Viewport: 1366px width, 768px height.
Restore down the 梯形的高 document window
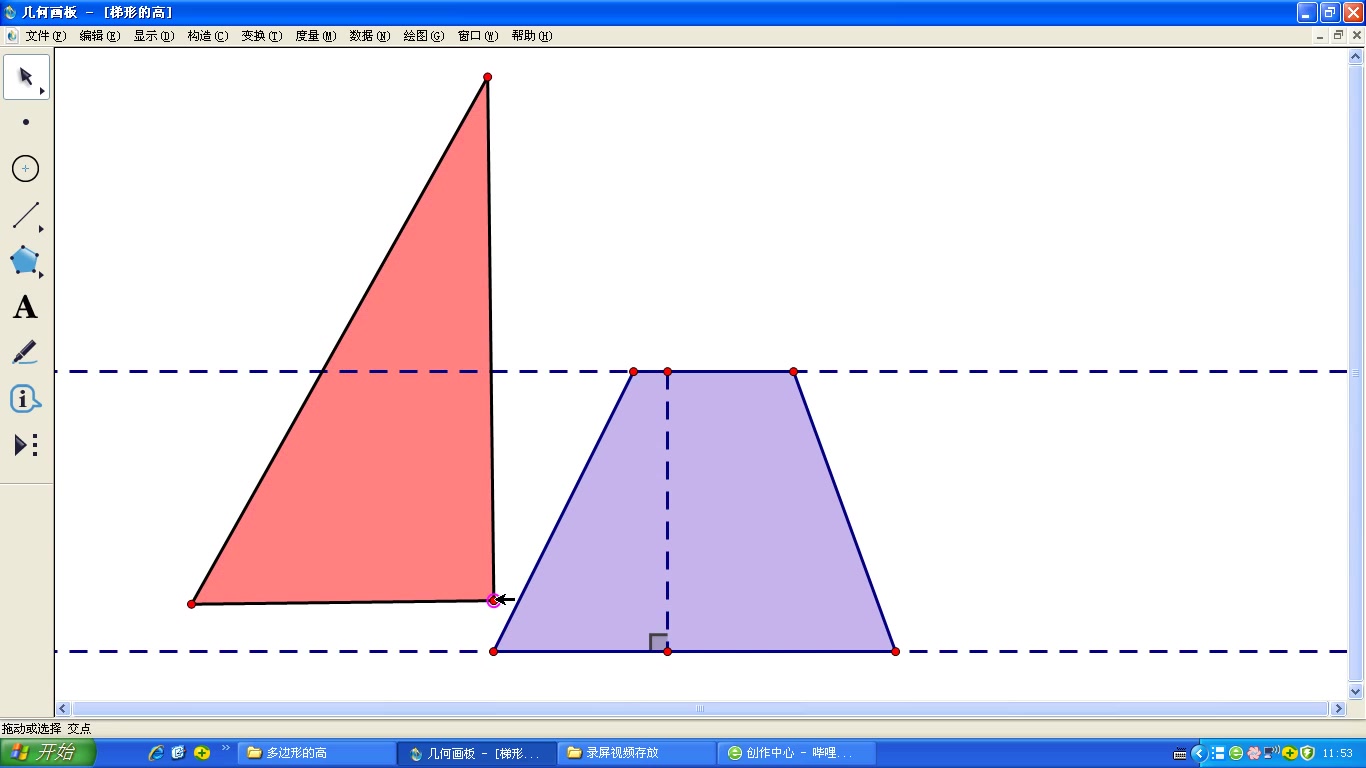tap(1338, 35)
